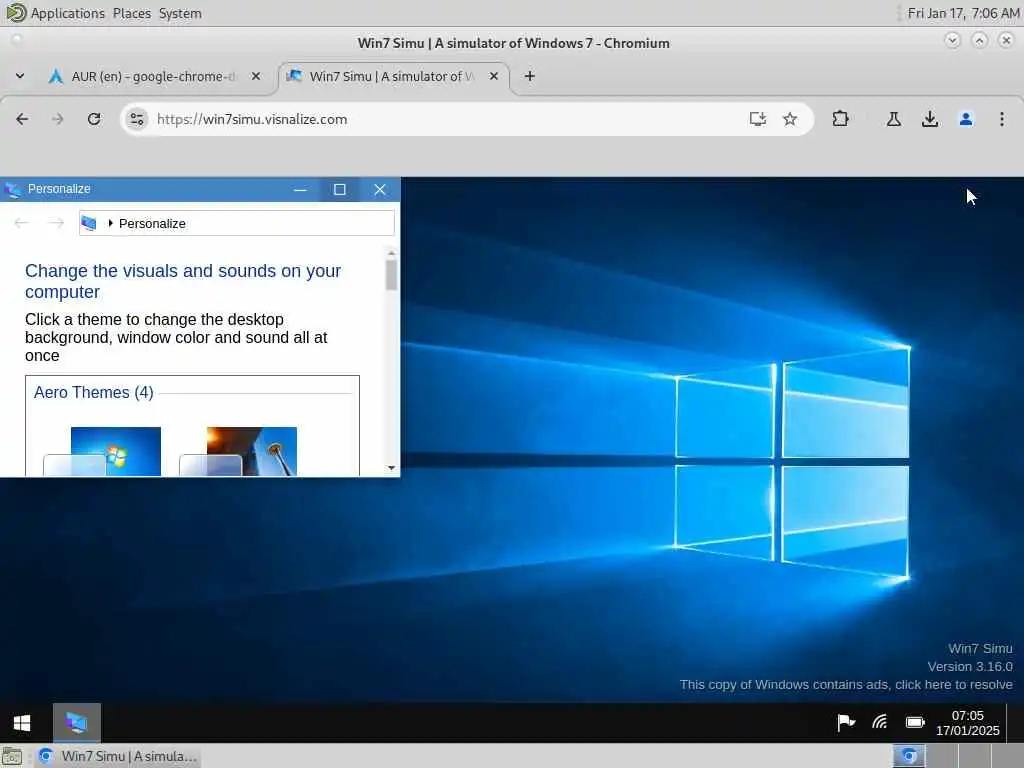Click the URL field win7simu.visnalize.com
The height and width of the screenshot is (768, 1024).
coord(251,119)
